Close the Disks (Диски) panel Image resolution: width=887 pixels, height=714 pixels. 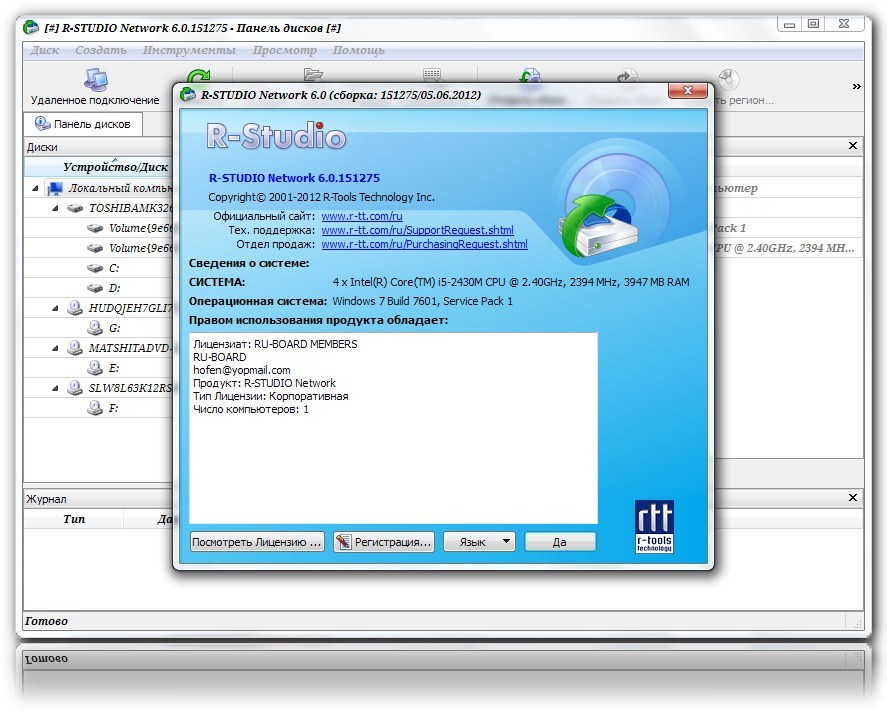pyautogui.click(x=852, y=146)
